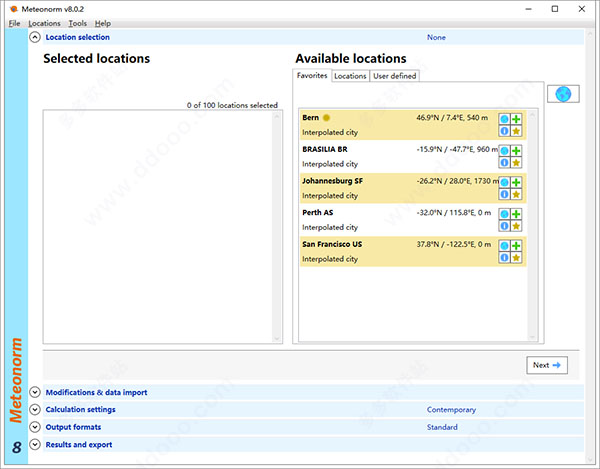The width and height of the screenshot is (600, 469).
Task: Open the Tools menu
Action: [77, 23]
